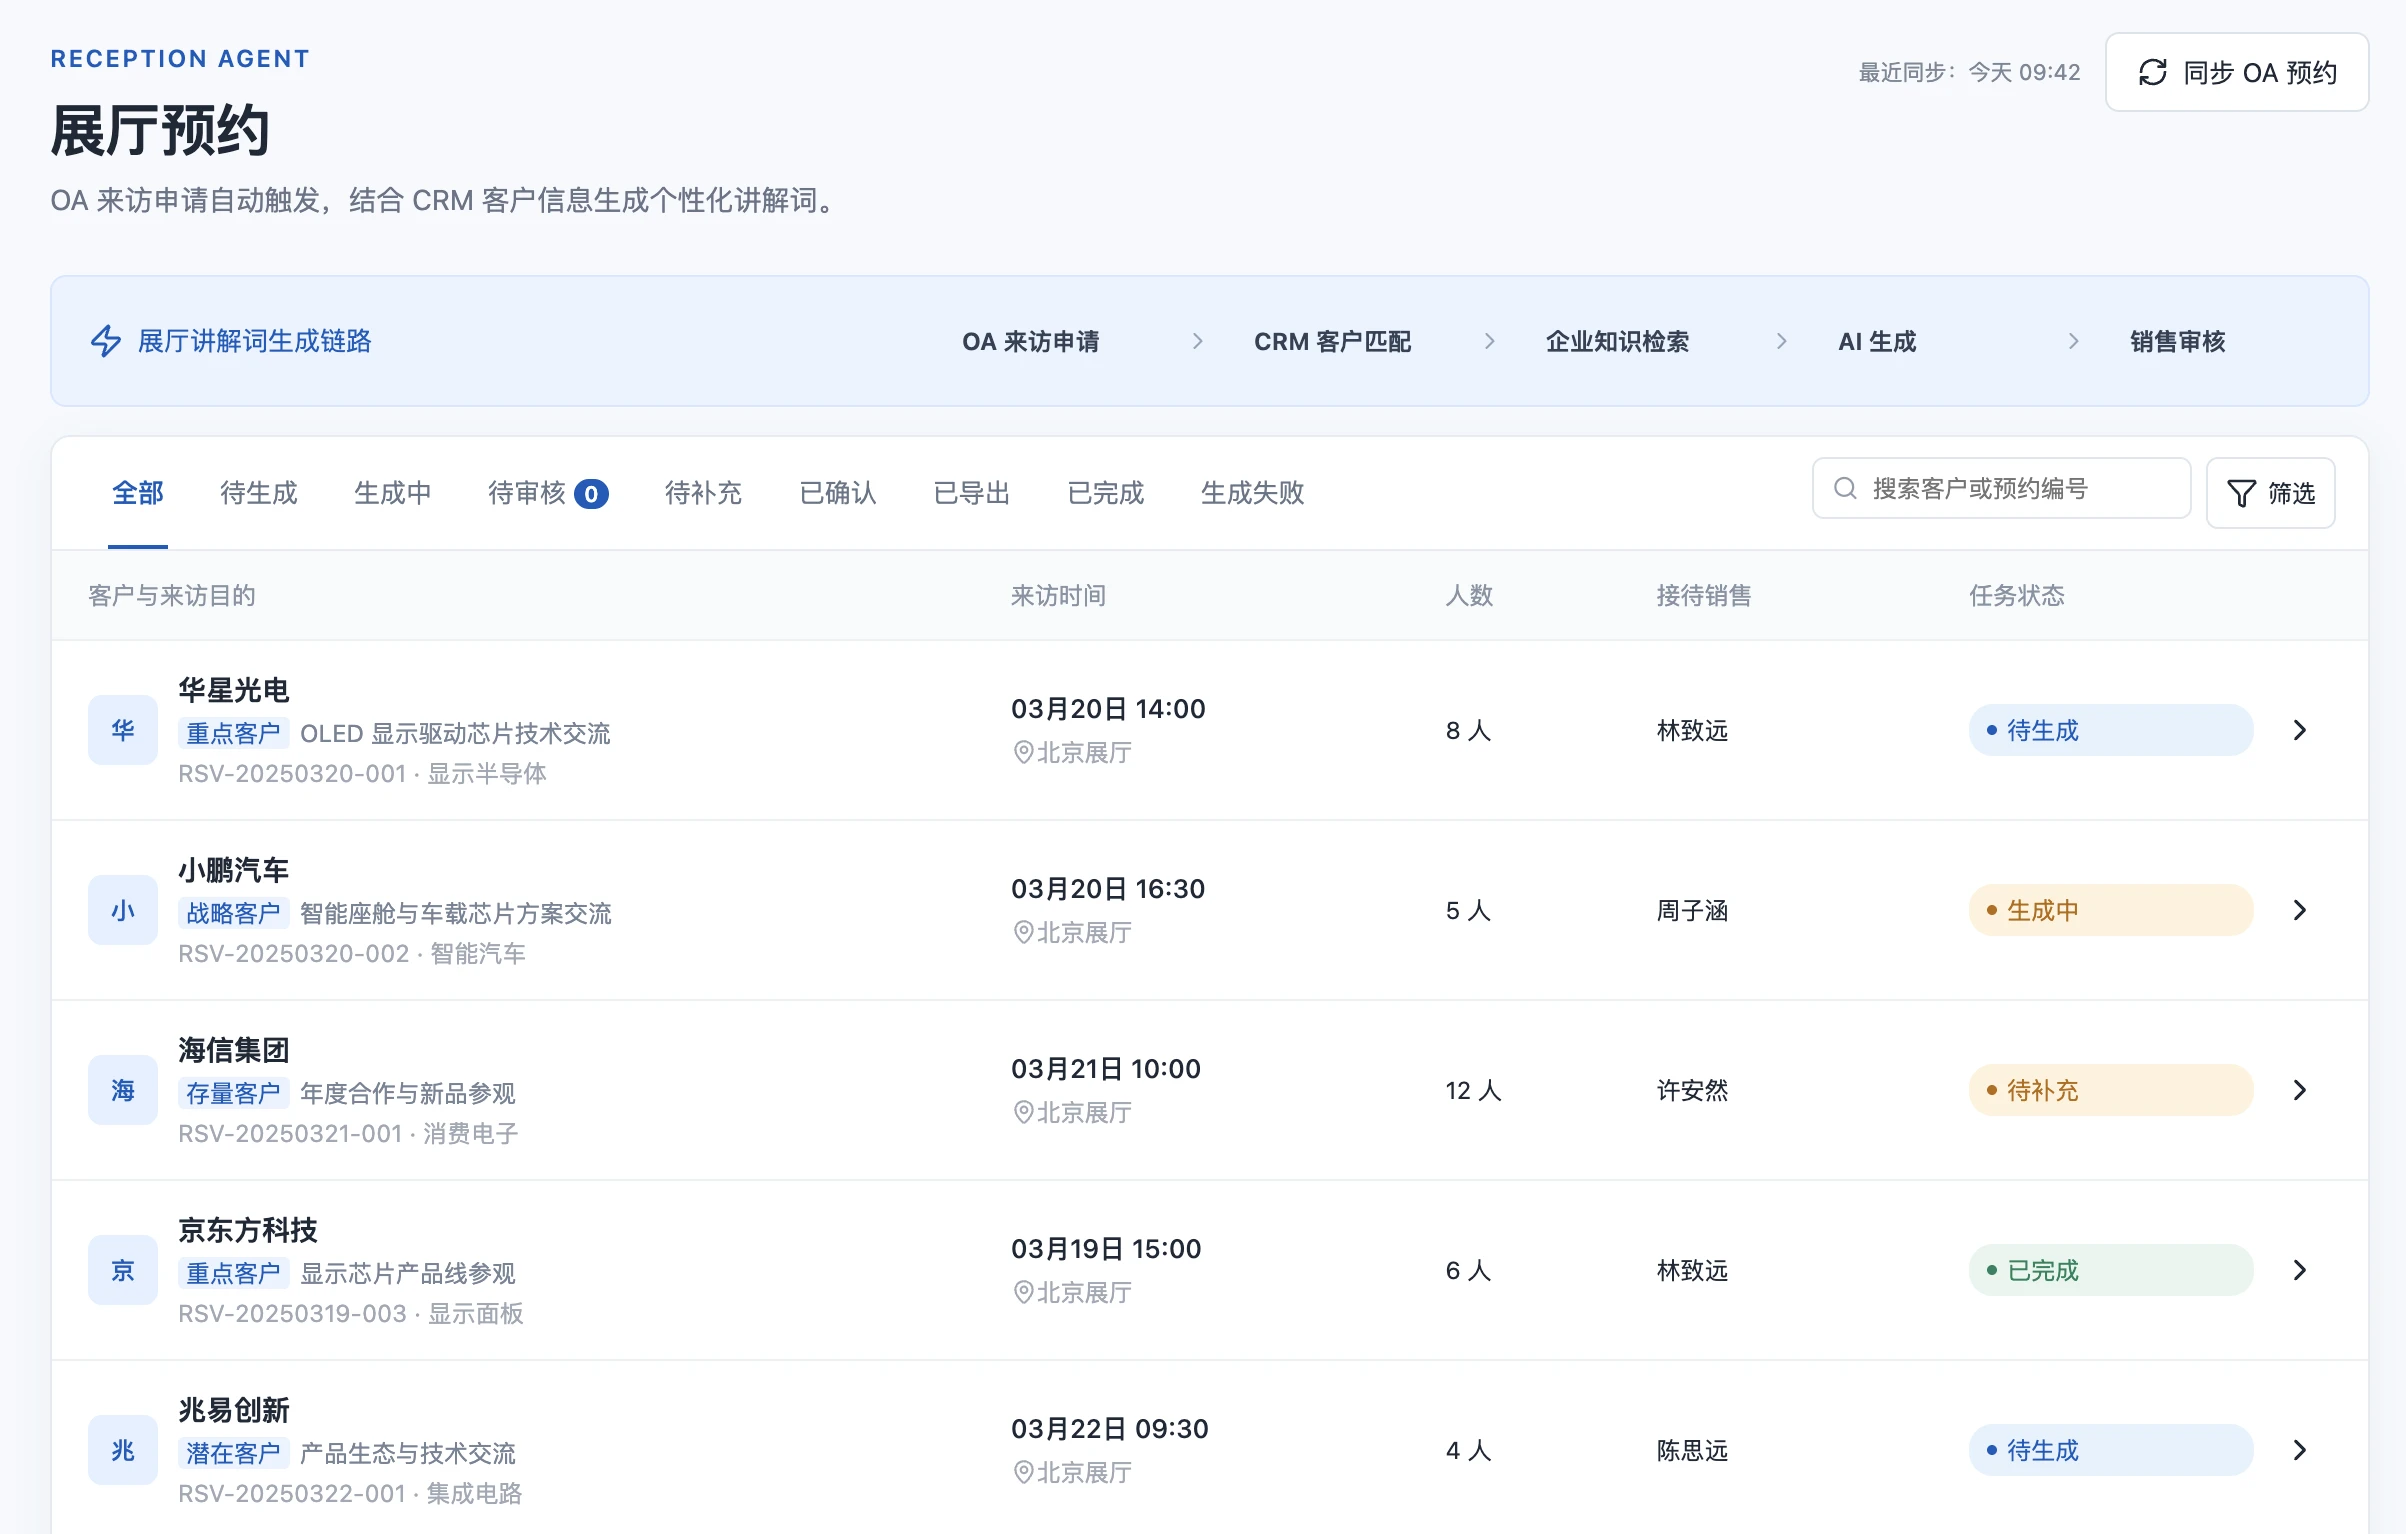Screen dimensions: 2406x1534
Task: Expand the 华星光电 row chevron
Action: pos(2300,730)
